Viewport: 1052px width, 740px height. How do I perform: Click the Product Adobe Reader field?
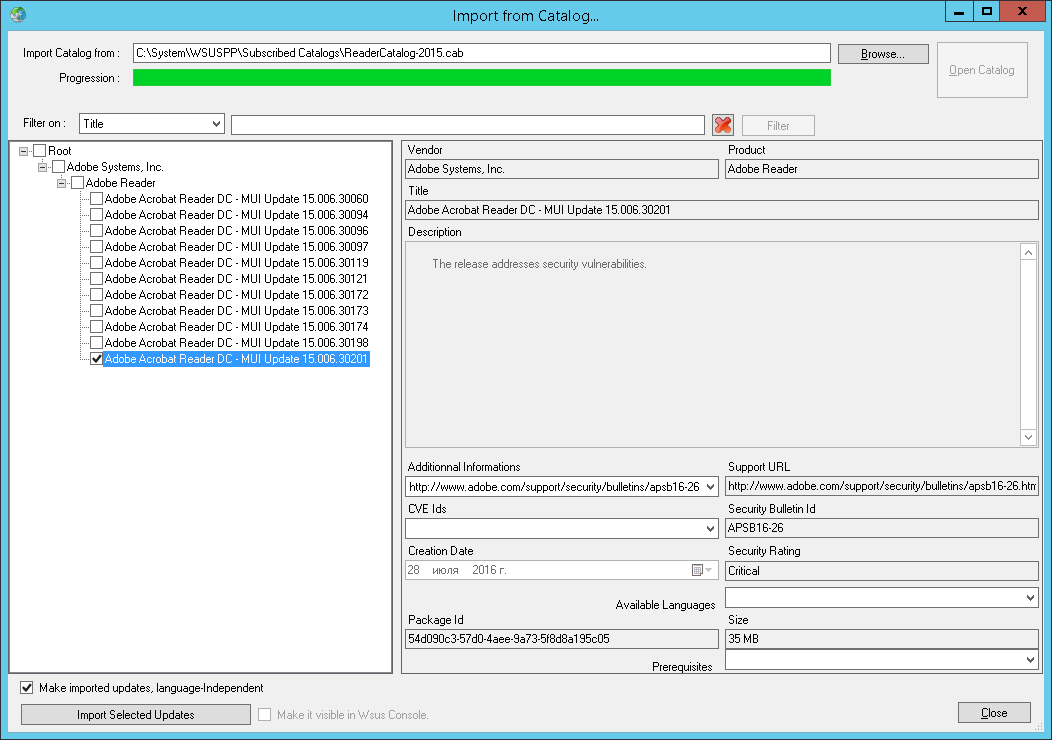click(x=882, y=169)
